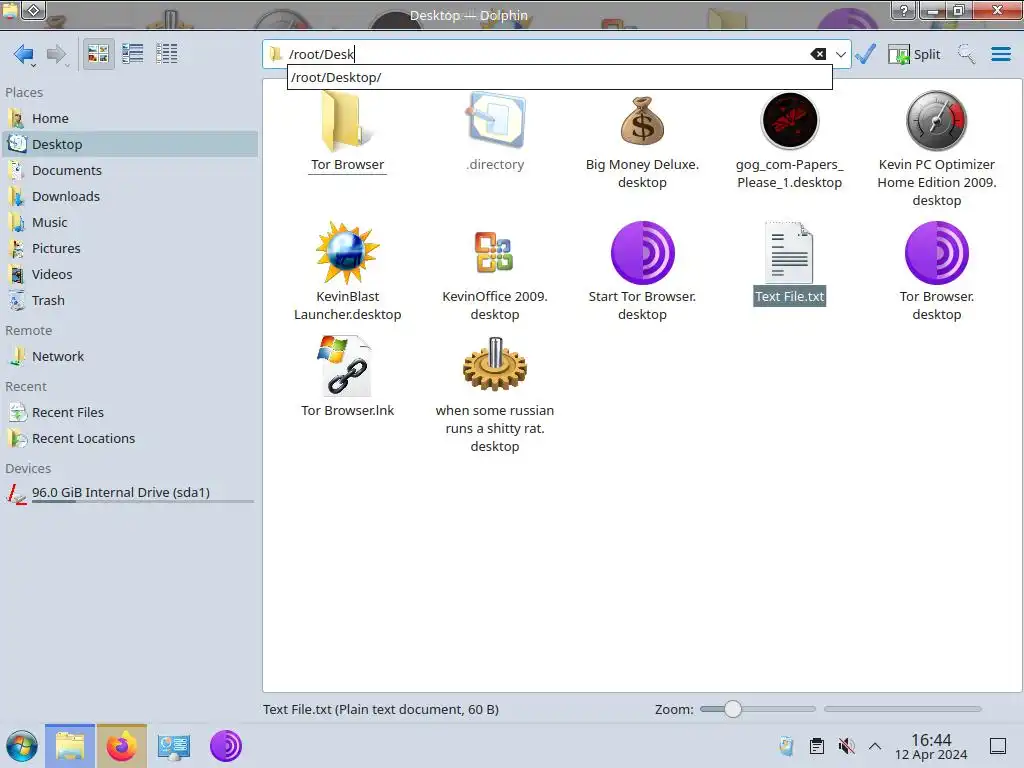
Task: Click the Tor Browser folder name label
Action: [347, 165]
